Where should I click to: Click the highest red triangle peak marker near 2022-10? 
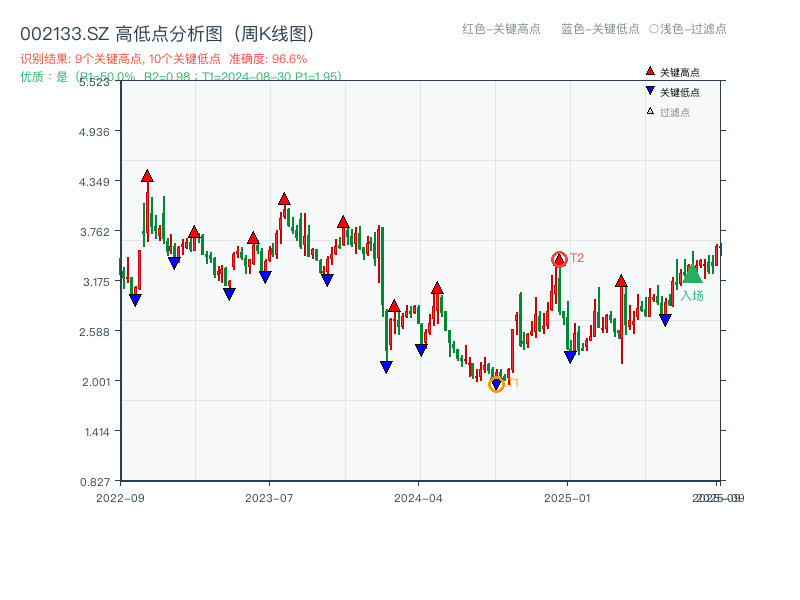point(147,175)
